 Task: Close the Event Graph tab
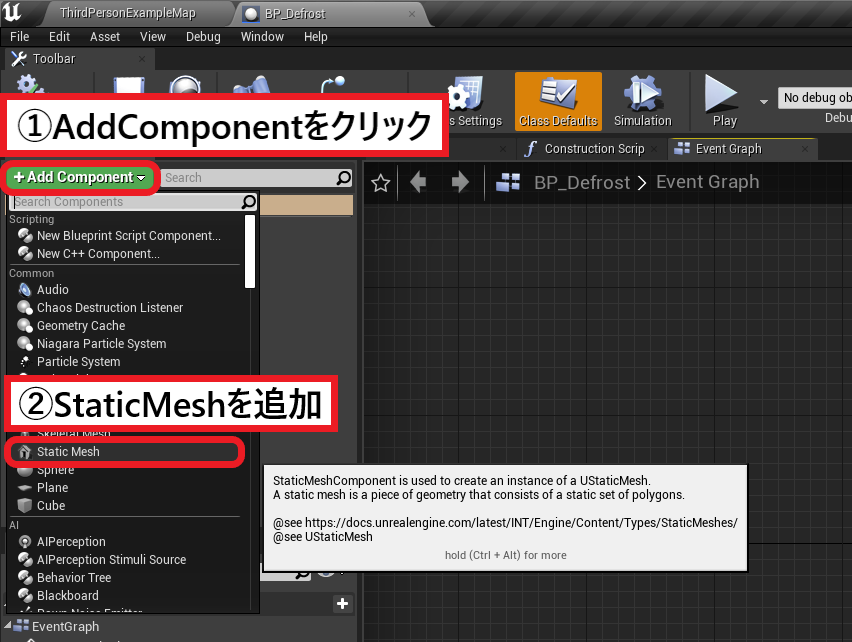805,149
